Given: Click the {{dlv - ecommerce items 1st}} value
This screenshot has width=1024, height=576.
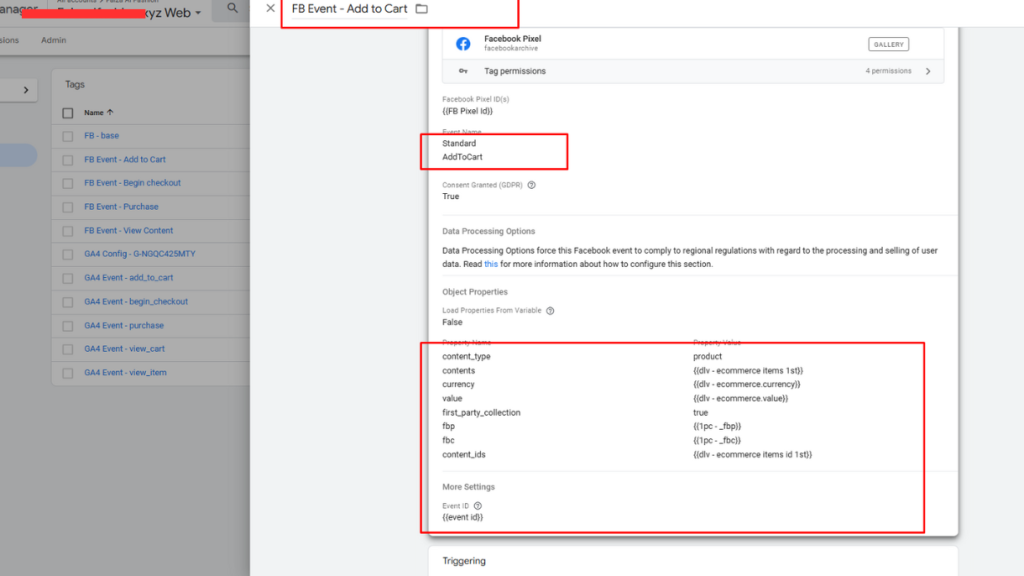Looking at the screenshot, I should [748, 370].
